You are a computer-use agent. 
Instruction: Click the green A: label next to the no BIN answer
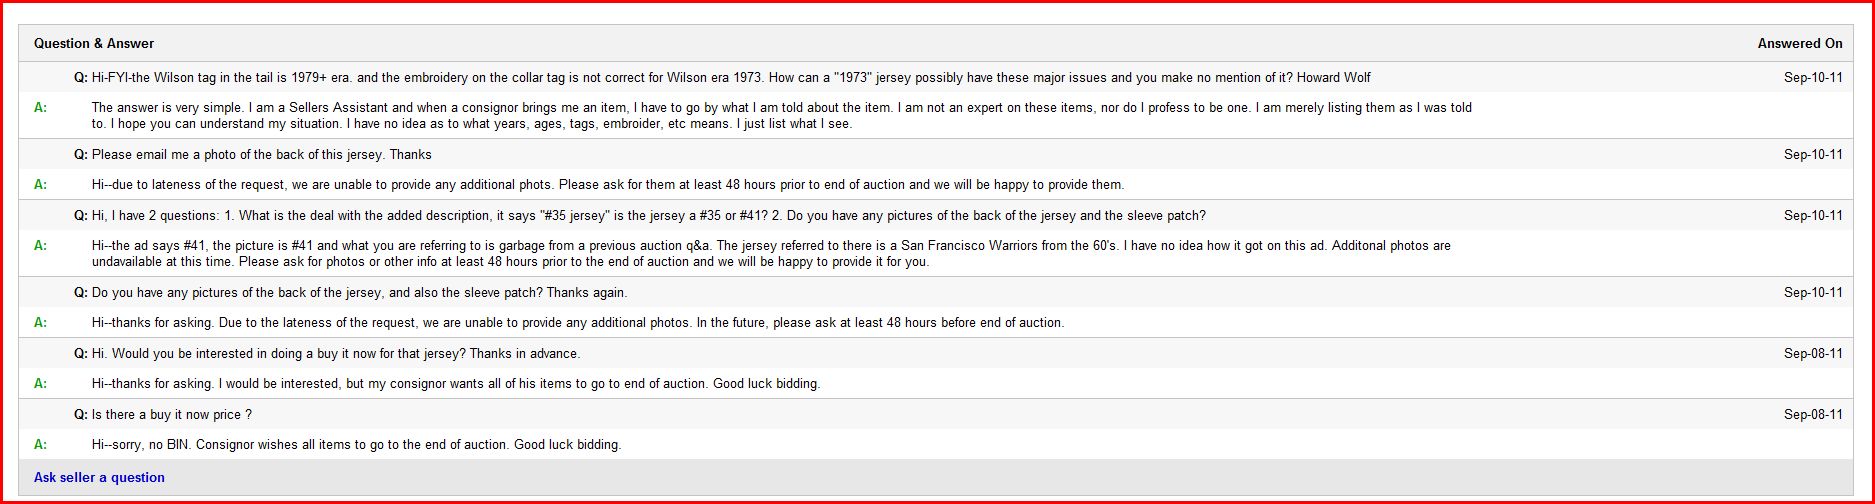click(41, 445)
